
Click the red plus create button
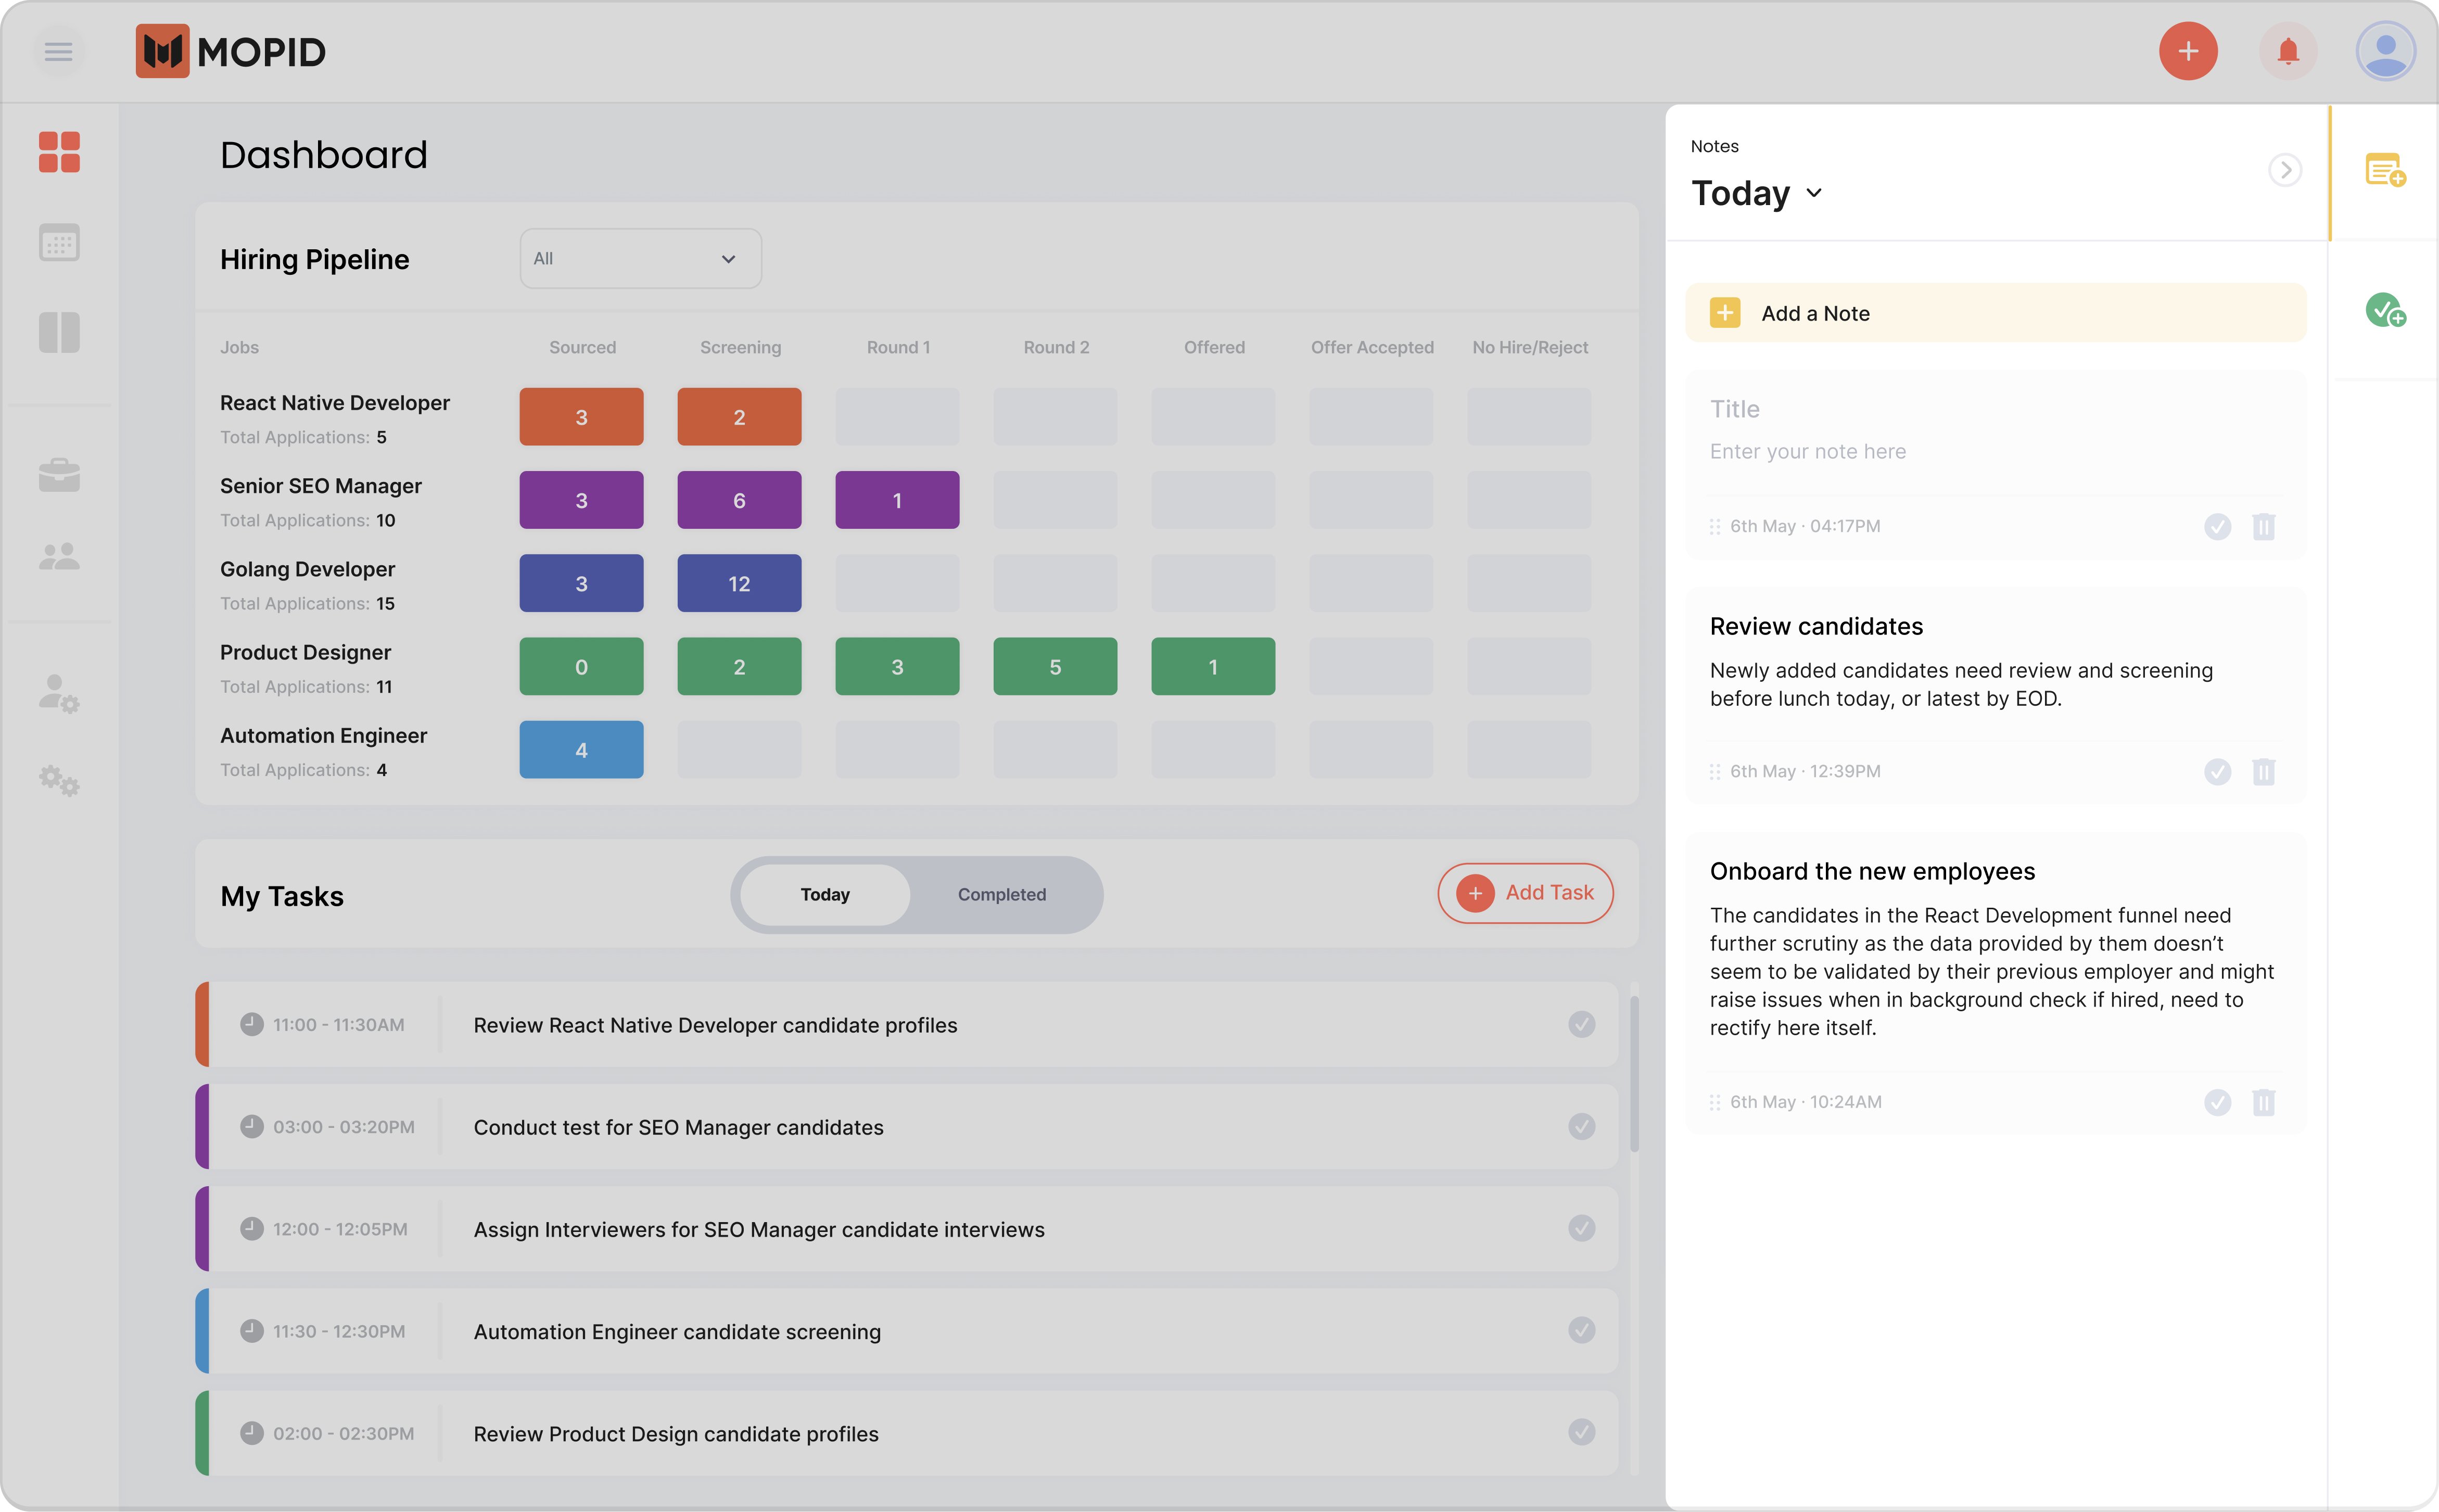pos(2187,51)
